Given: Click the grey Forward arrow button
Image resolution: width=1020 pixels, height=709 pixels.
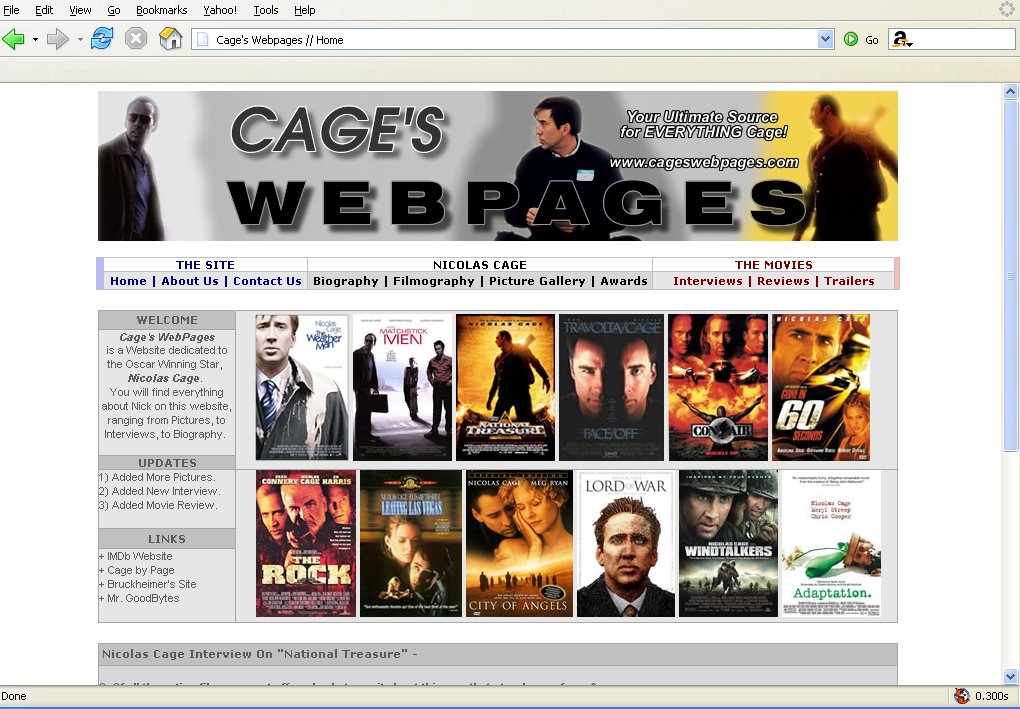Looking at the screenshot, I should tap(58, 39).
